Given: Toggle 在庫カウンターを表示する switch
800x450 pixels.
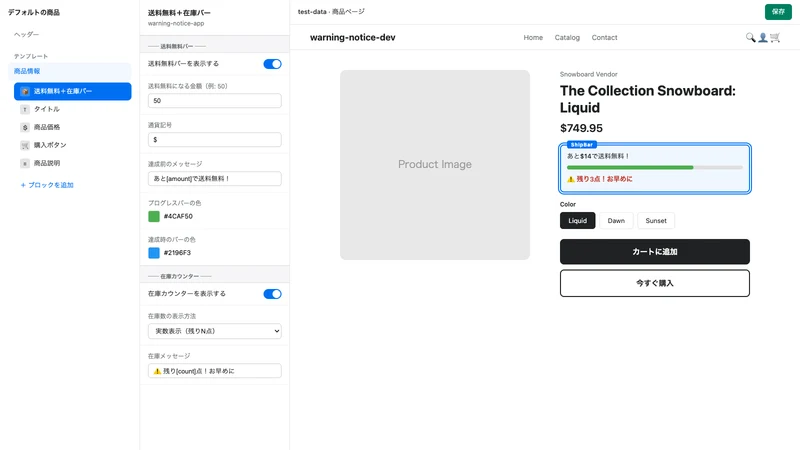Looking at the screenshot, I should point(272,294).
